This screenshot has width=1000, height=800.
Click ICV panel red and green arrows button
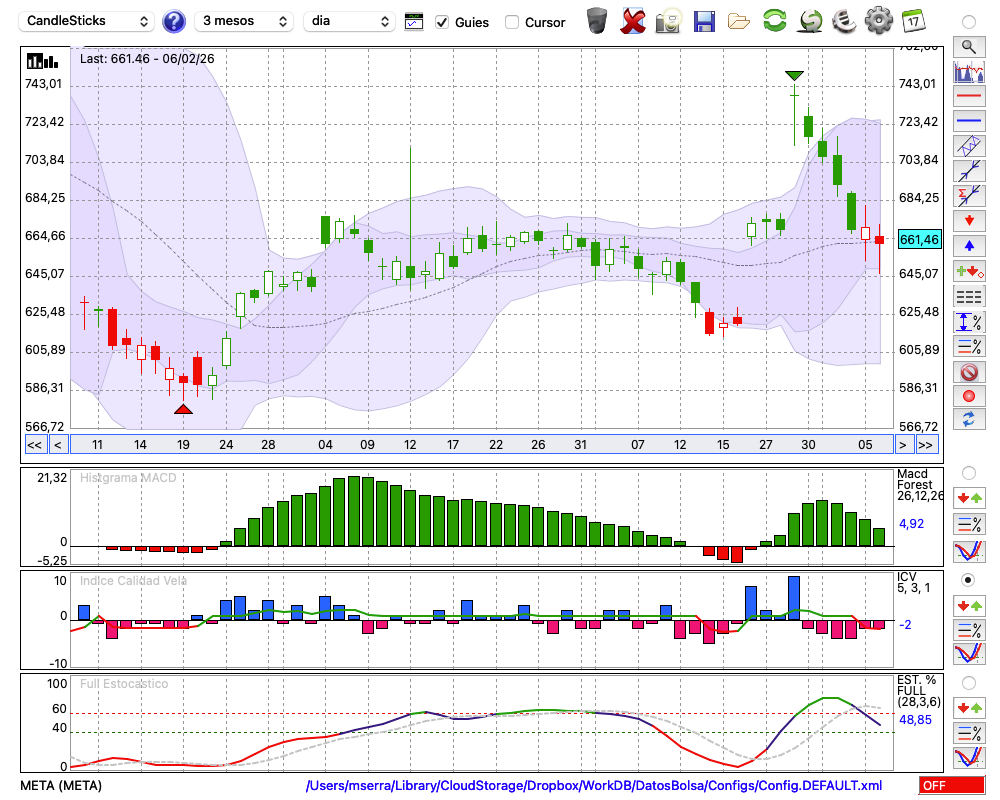coord(969,605)
